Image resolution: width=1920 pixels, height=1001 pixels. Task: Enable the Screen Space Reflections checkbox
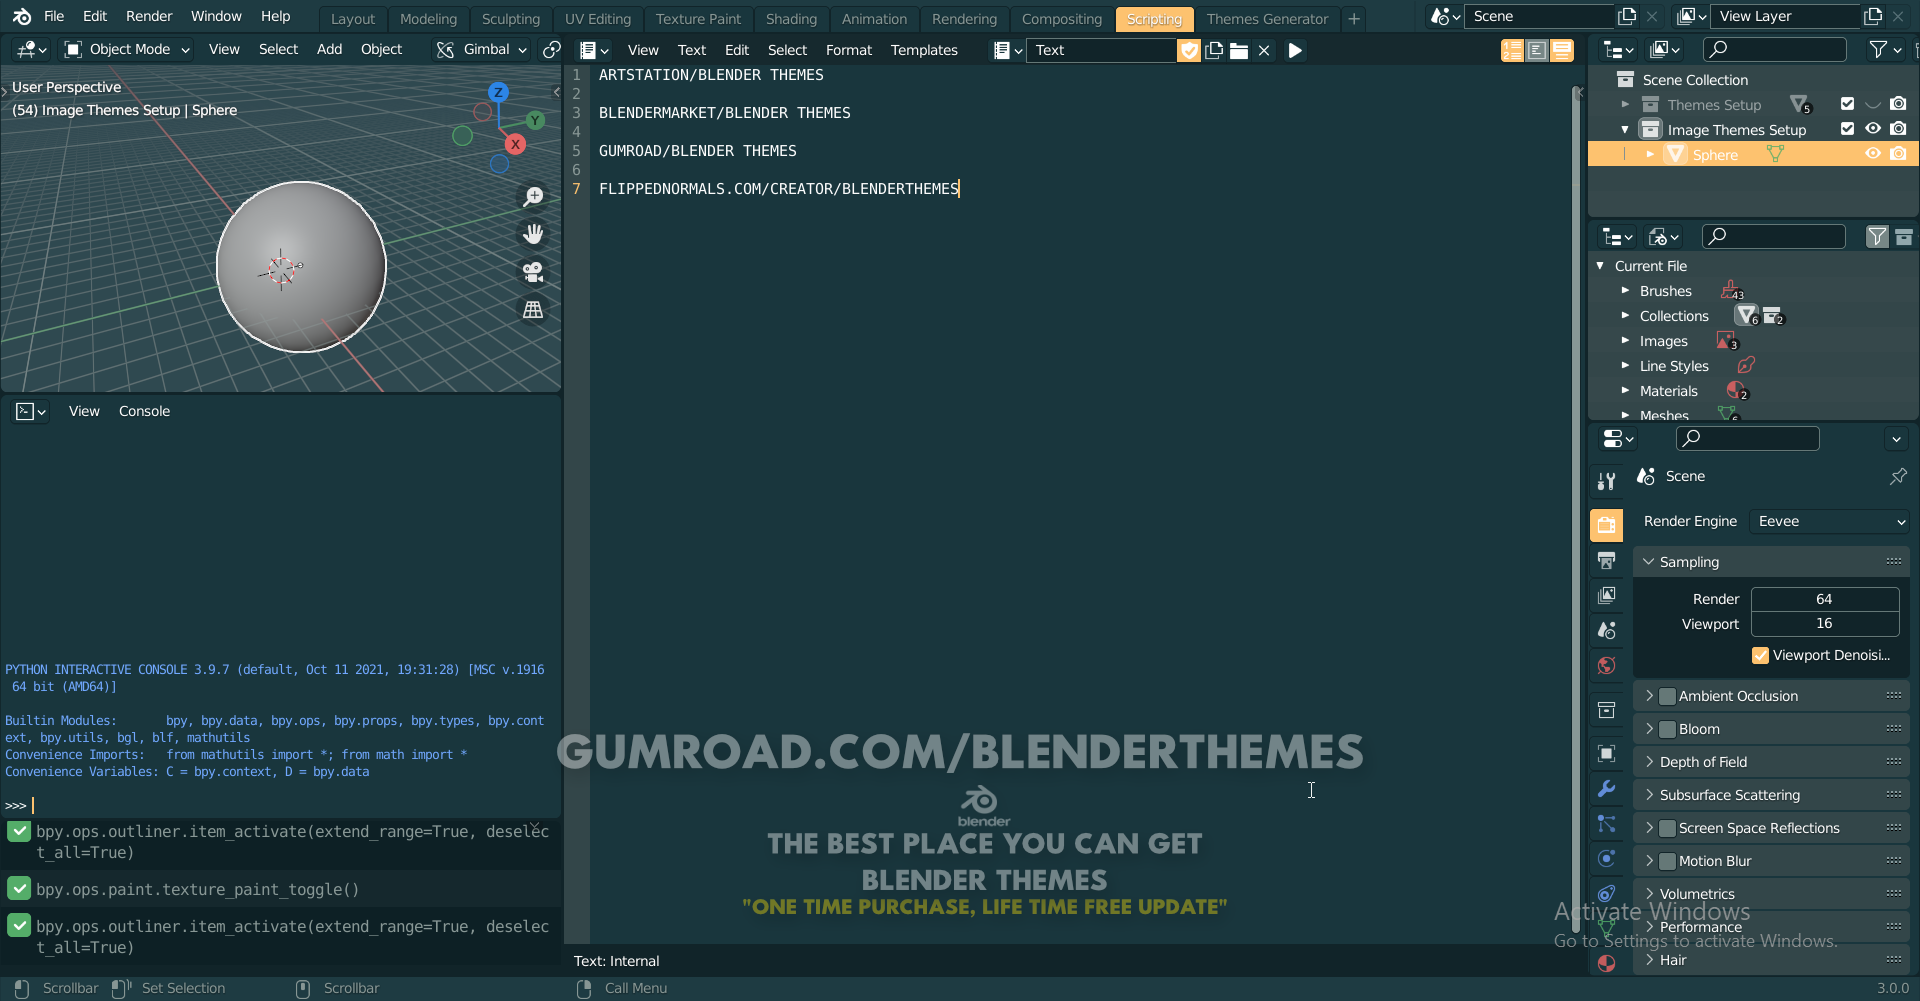click(1667, 828)
